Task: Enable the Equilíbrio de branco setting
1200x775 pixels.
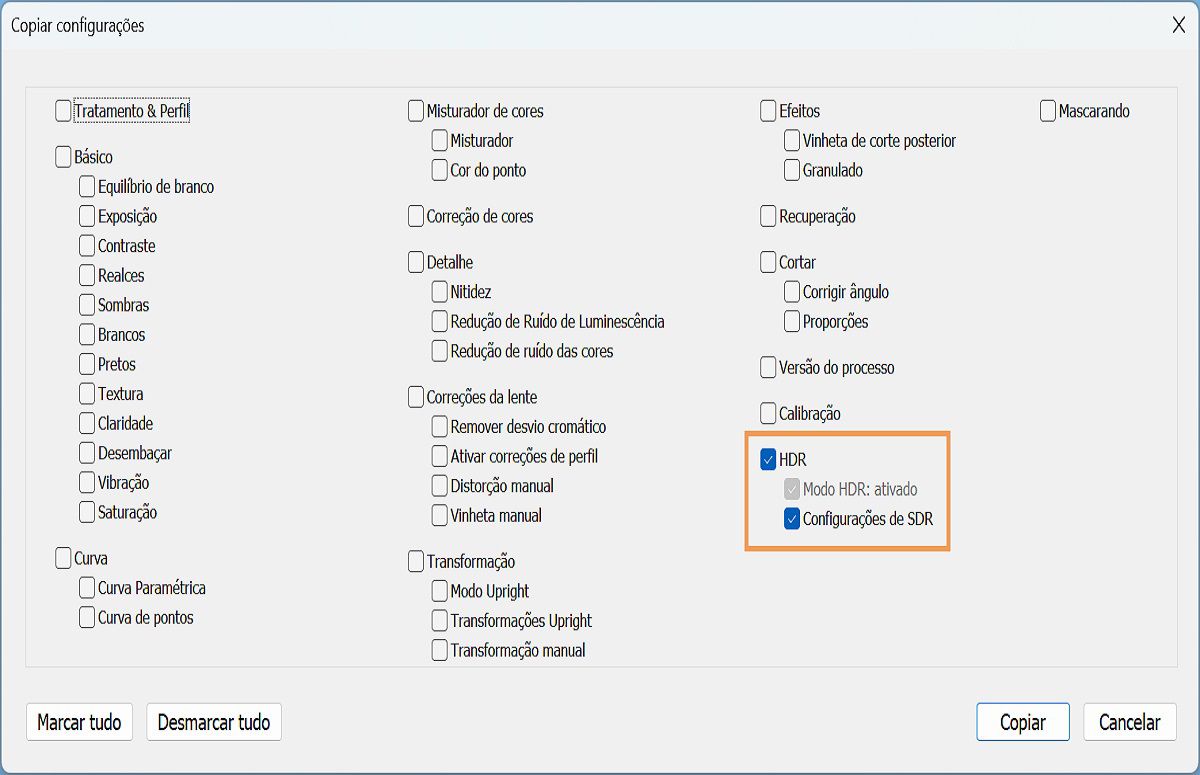Action: (x=86, y=186)
